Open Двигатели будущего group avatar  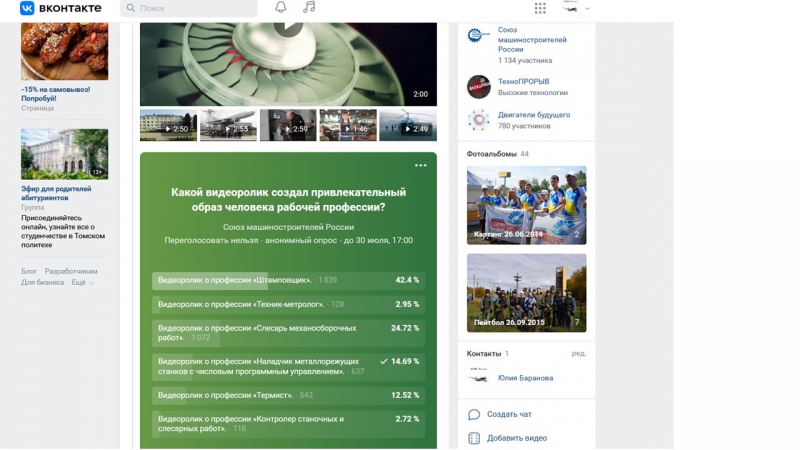click(x=479, y=120)
